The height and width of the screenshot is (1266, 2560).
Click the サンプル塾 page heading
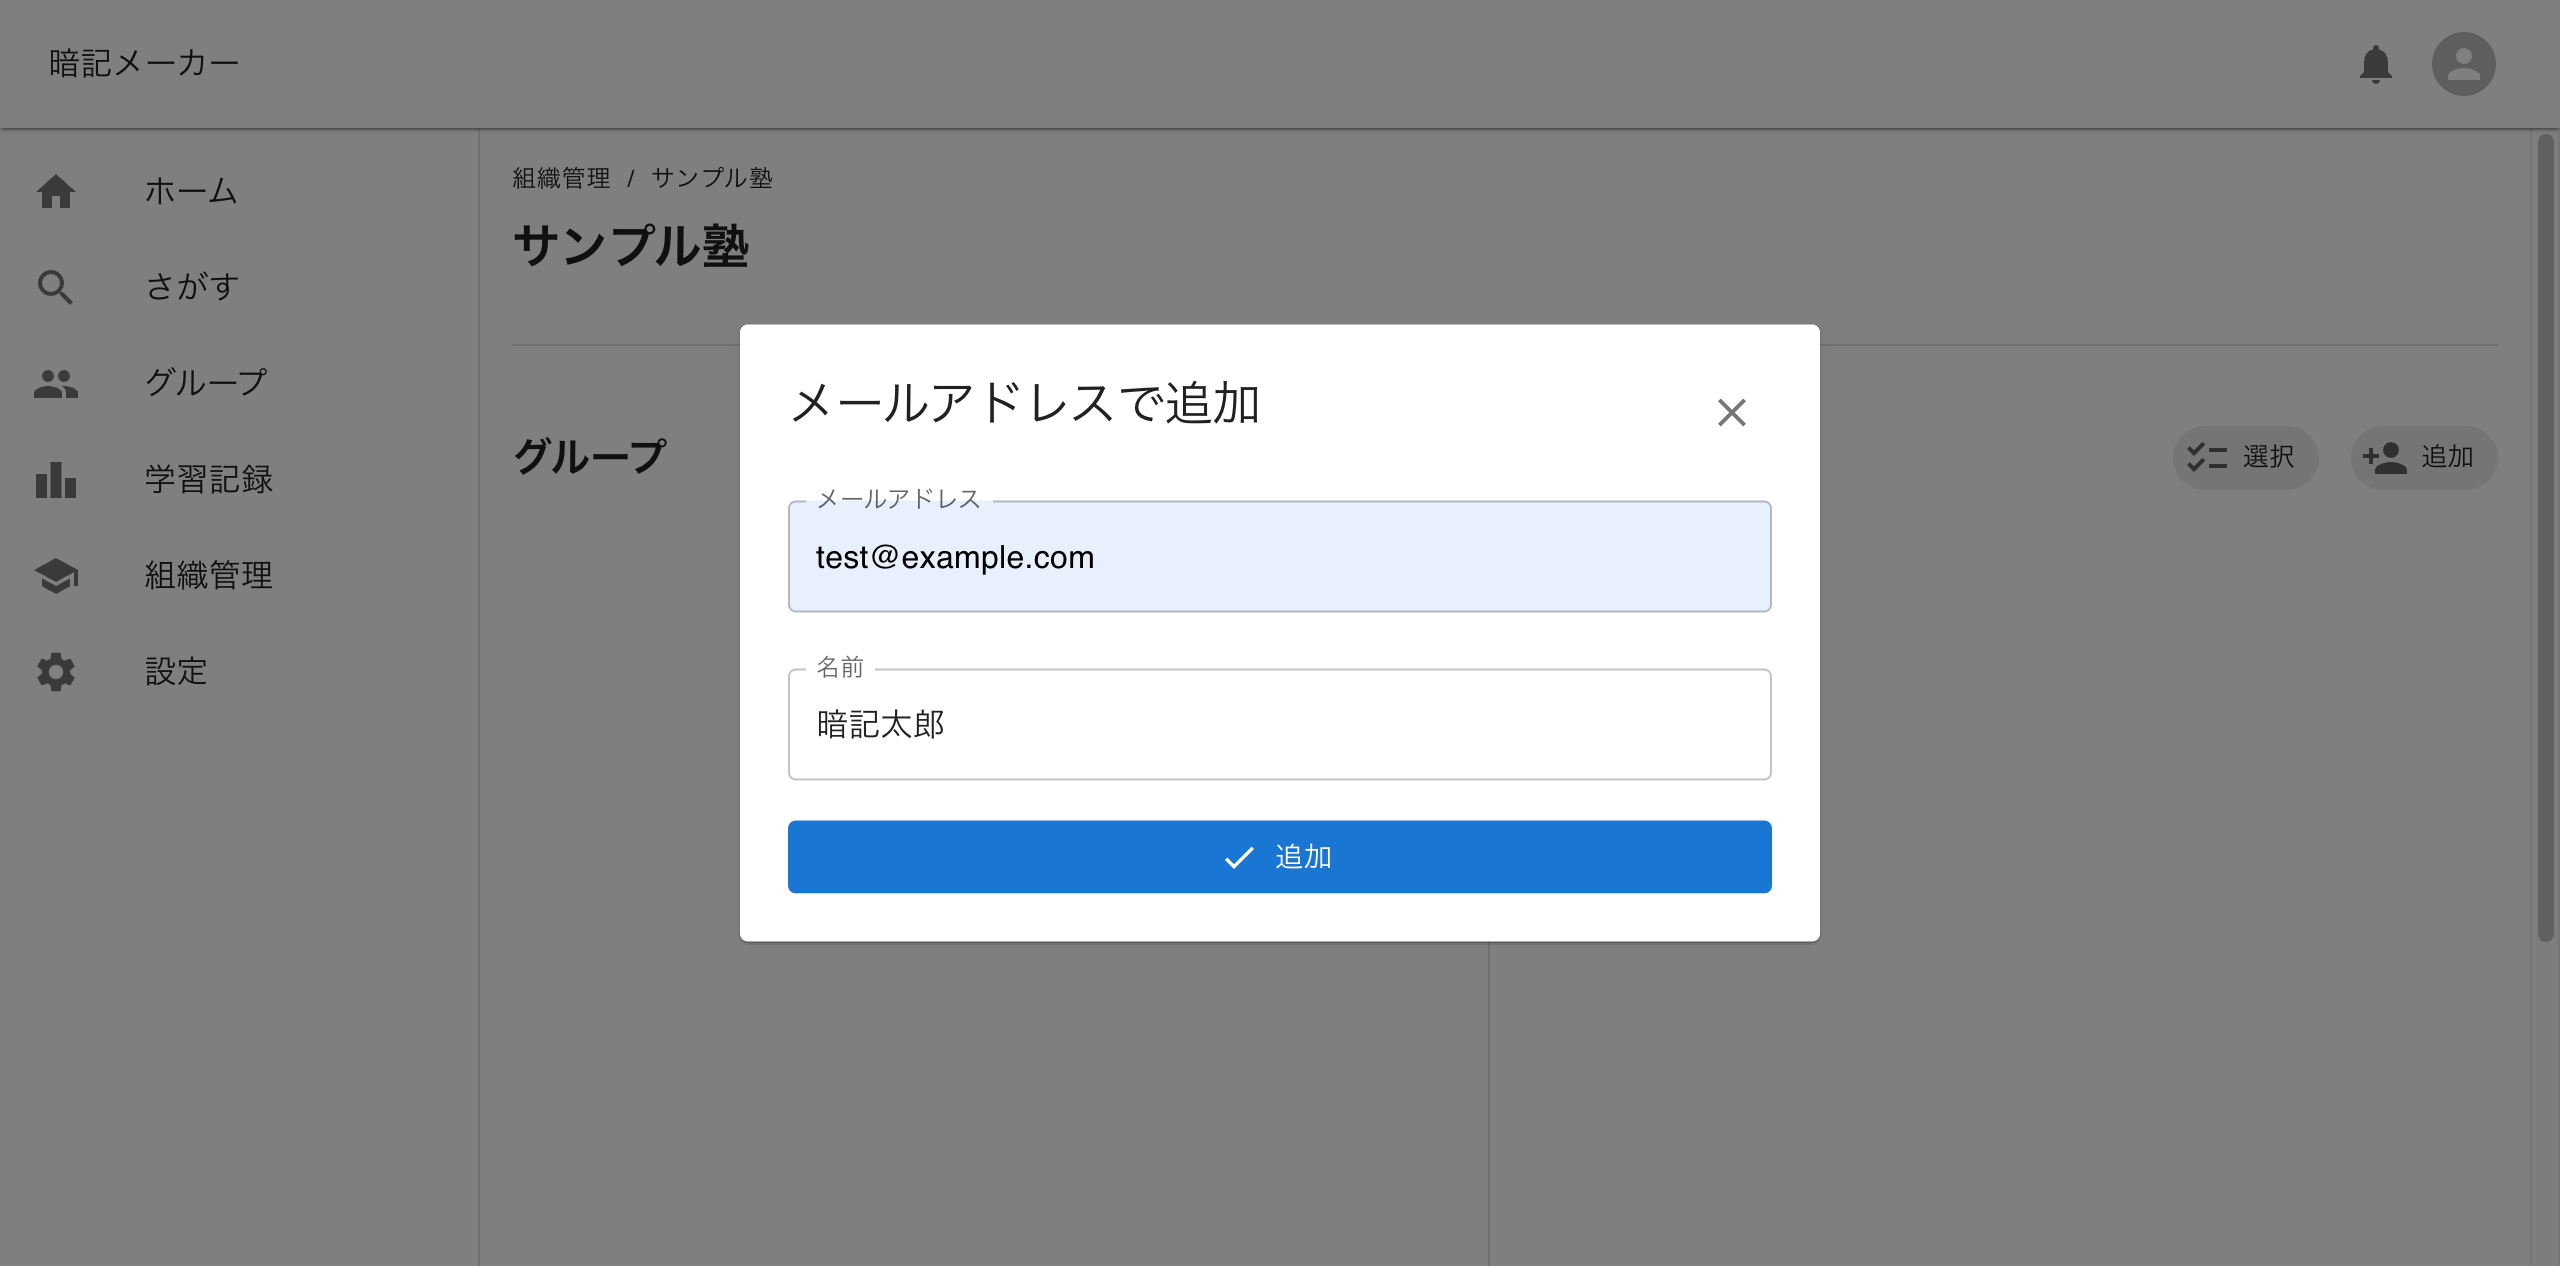(x=631, y=246)
